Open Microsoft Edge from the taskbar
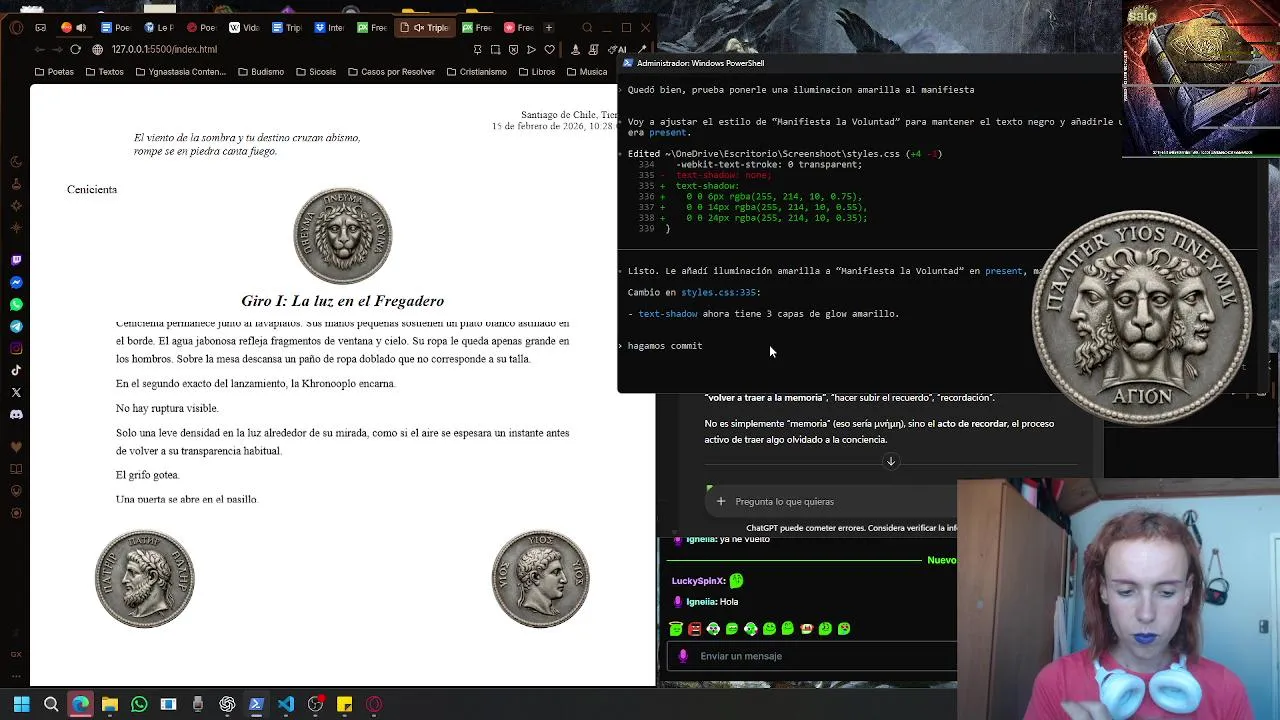 (80, 704)
